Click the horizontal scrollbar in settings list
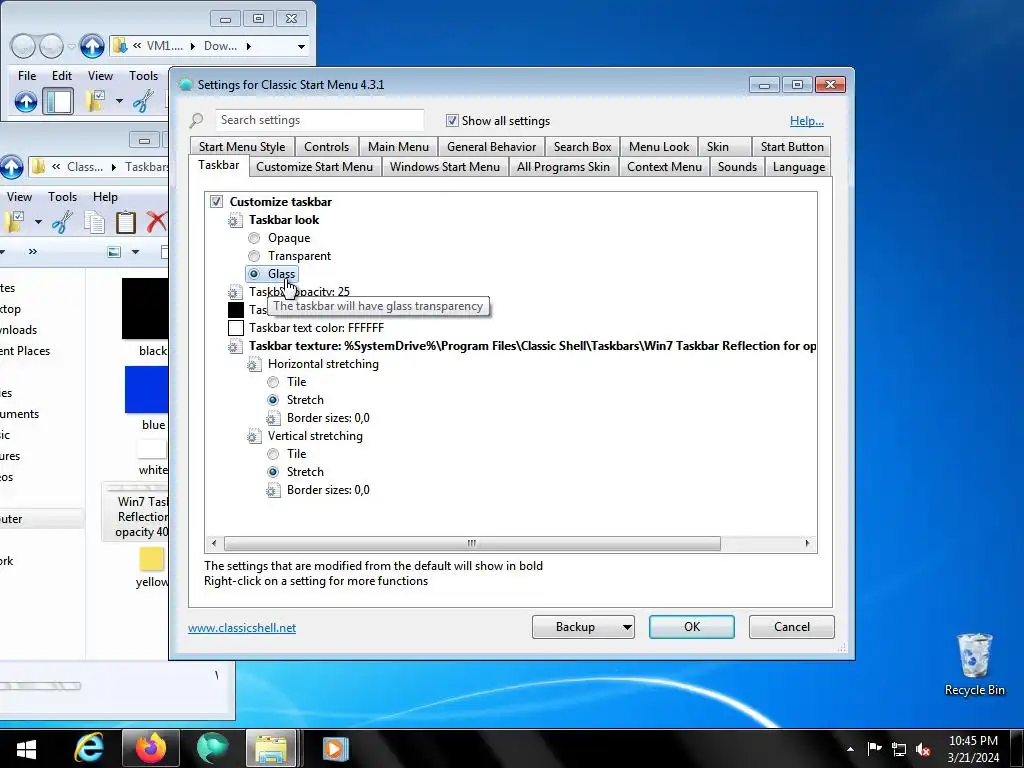This screenshot has width=1024, height=768. 472,543
